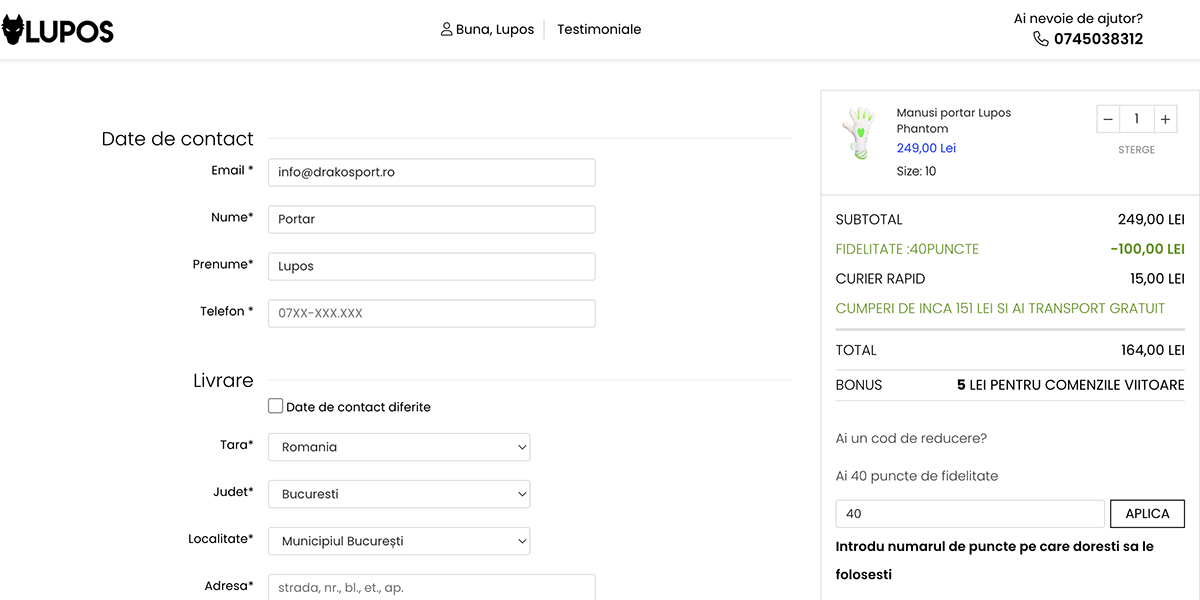Open the goalkeeper glove product thumbnail
The image size is (1200, 600).
(x=859, y=134)
